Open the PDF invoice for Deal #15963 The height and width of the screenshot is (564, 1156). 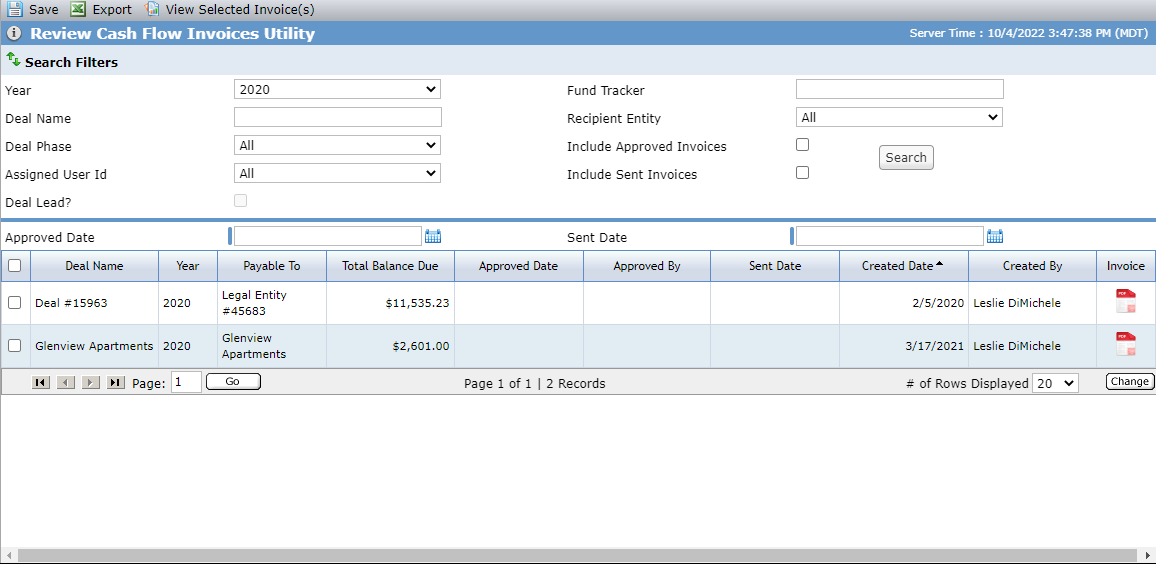(x=1126, y=302)
